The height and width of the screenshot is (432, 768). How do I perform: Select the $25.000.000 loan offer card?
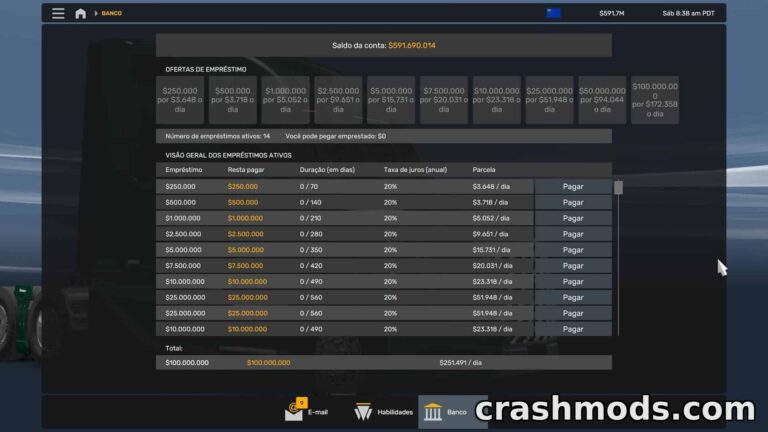click(x=550, y=100)
